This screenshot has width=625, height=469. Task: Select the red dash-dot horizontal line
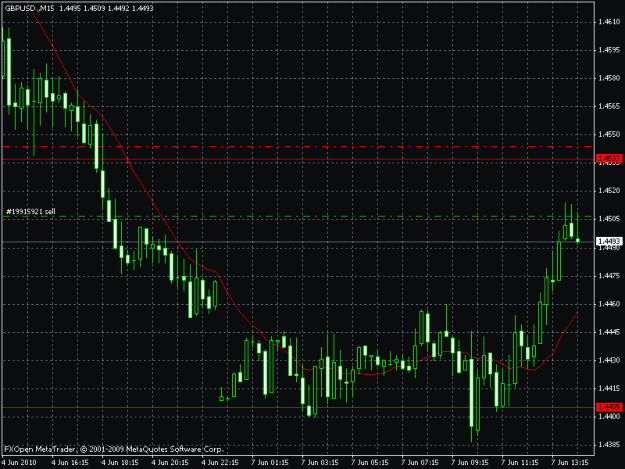pos(298,147)
